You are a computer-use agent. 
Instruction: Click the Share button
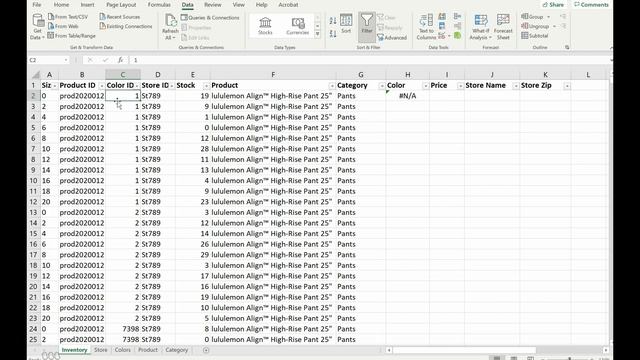(553, 5)
